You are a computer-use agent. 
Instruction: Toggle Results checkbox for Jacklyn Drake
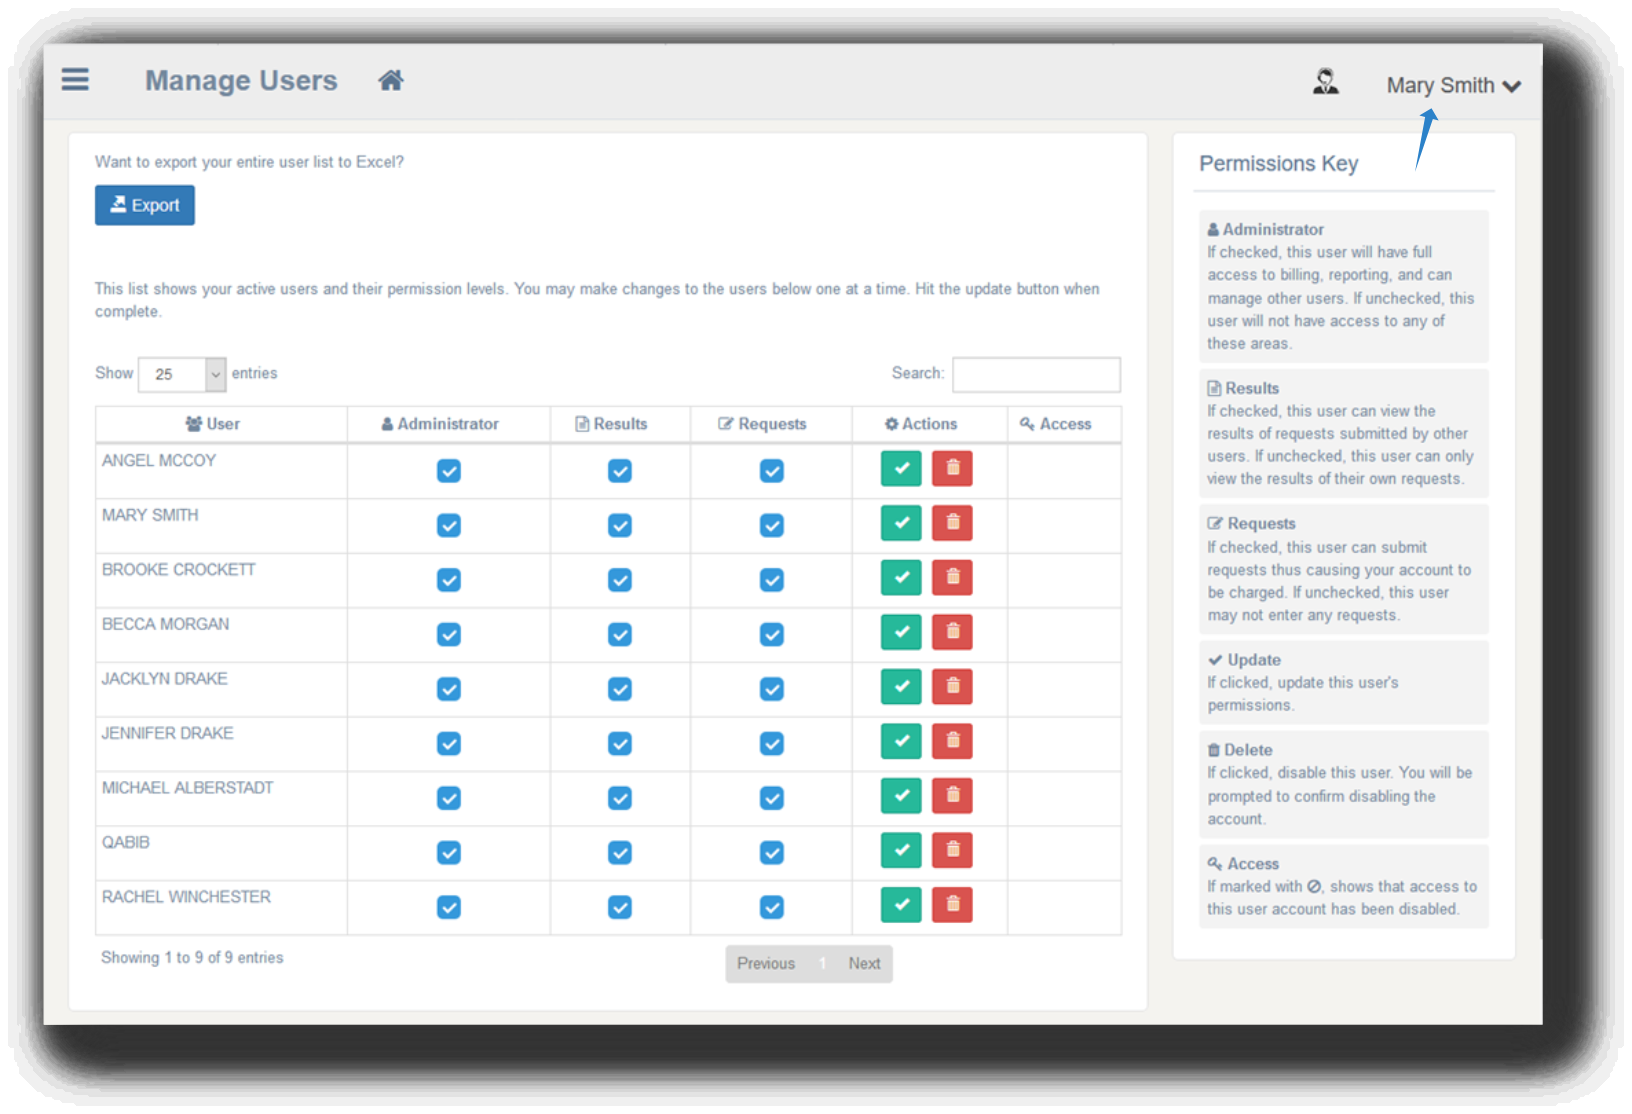pyautogui.click(x=620, y=689)
